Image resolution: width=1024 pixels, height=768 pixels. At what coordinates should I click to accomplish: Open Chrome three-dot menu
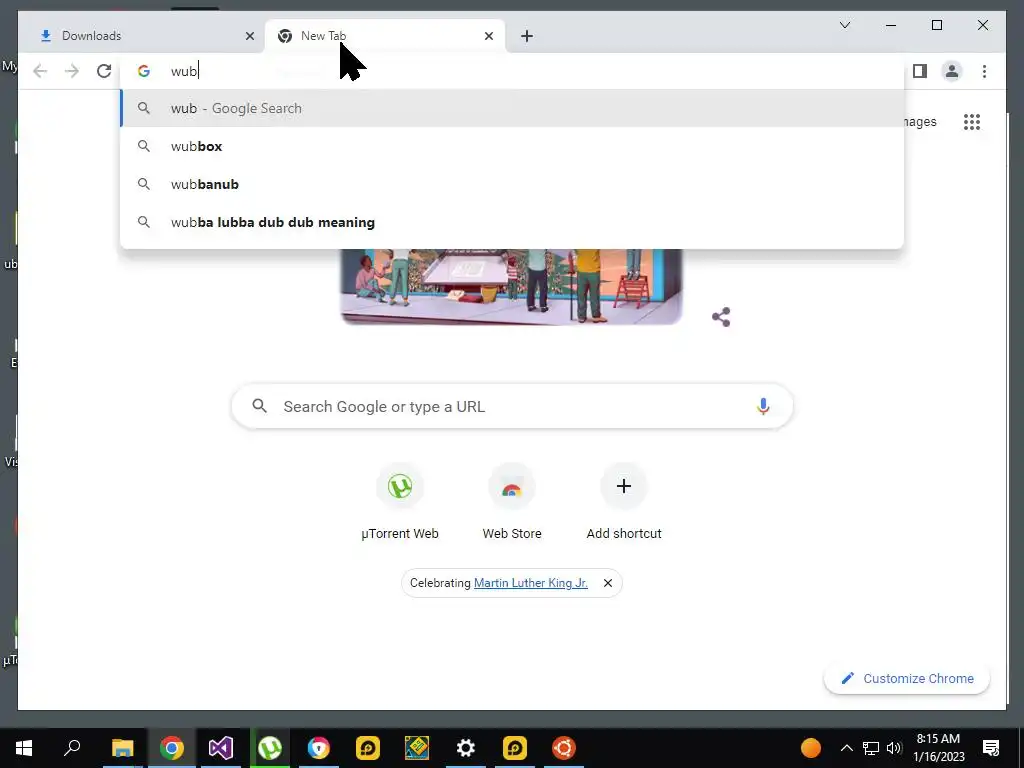984,71
